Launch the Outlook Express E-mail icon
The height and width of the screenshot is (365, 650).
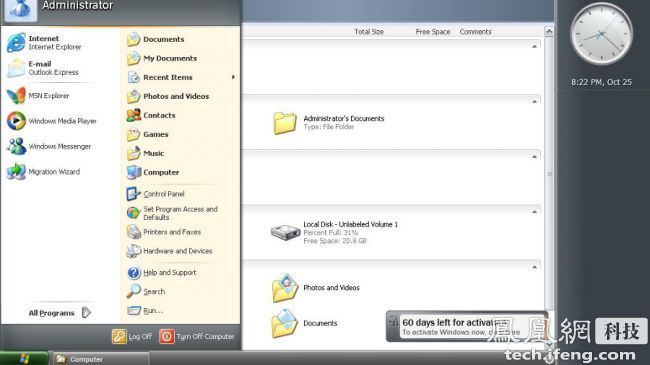pyautogui.click(x=16, y=68)
